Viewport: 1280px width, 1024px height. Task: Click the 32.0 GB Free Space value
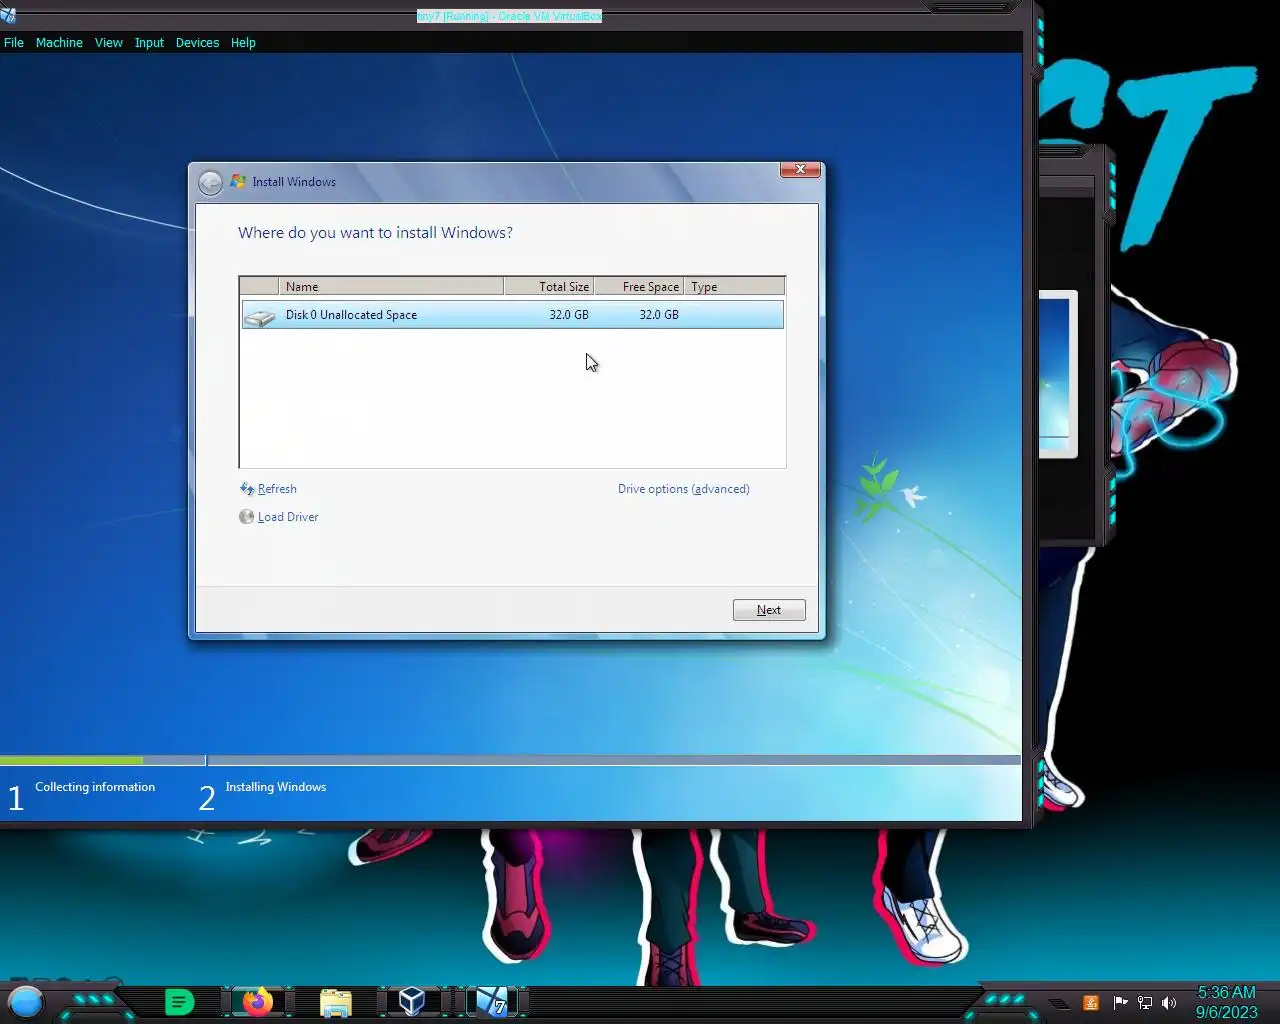tap(659, 315)
